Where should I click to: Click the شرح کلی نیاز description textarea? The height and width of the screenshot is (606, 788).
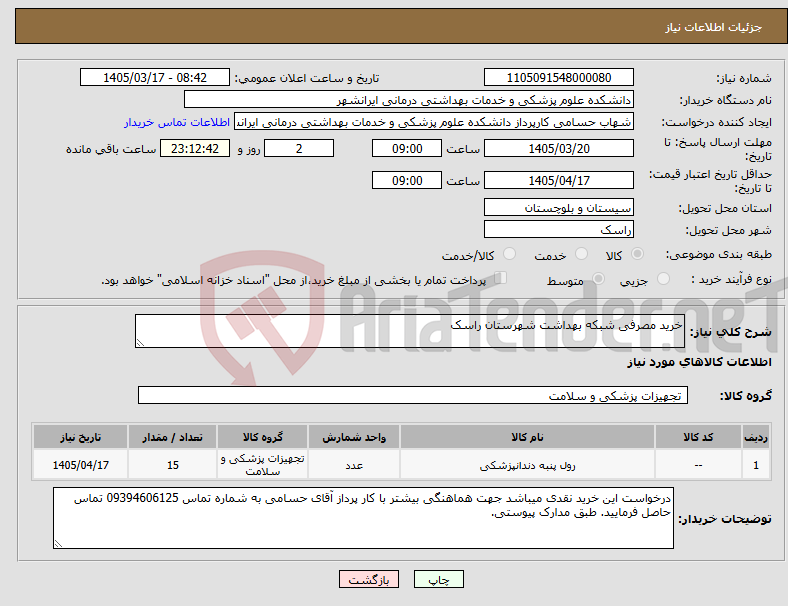click(410, 331)
